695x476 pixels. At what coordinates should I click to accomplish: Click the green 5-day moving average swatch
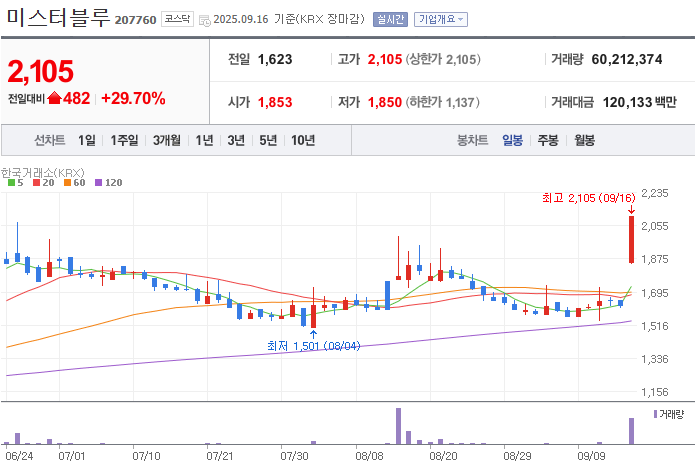coord(12,183)
